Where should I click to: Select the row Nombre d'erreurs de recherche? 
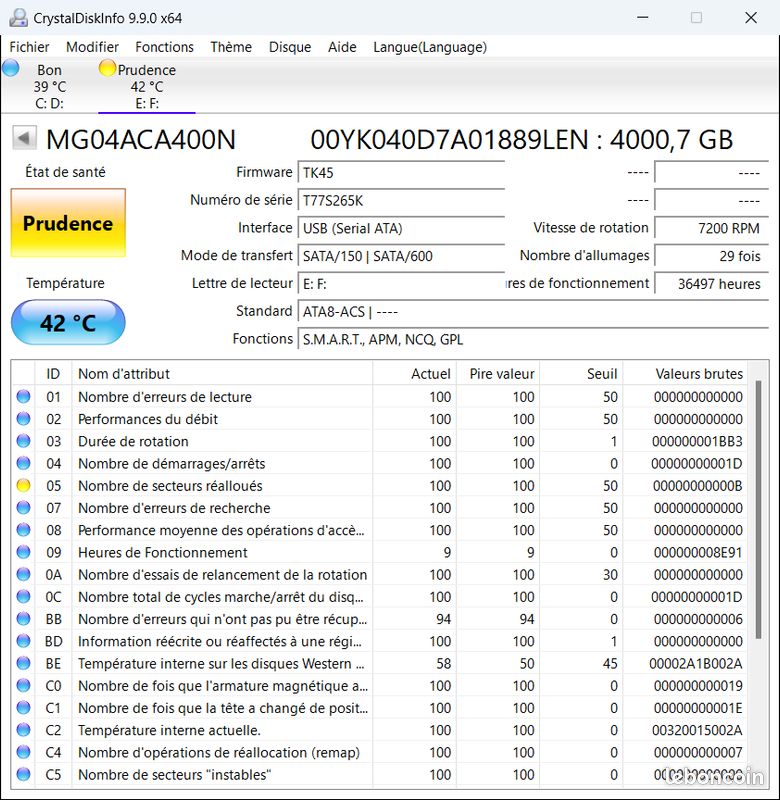pos(380,508)
